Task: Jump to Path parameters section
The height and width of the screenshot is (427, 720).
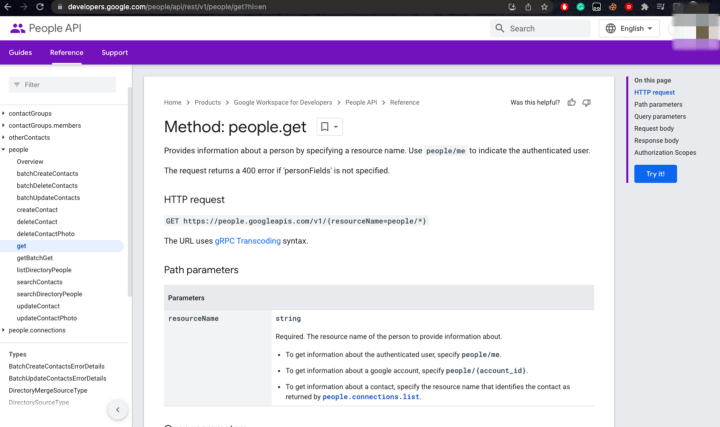Action: [x=658, y=104]
